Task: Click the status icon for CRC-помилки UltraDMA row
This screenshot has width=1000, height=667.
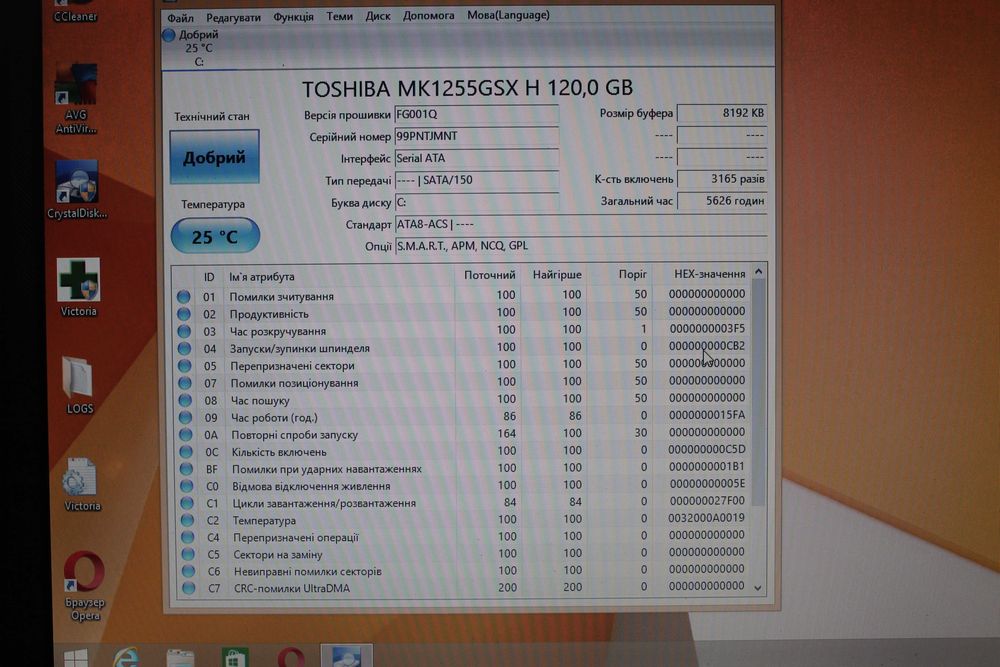Action: click(189, 589)
